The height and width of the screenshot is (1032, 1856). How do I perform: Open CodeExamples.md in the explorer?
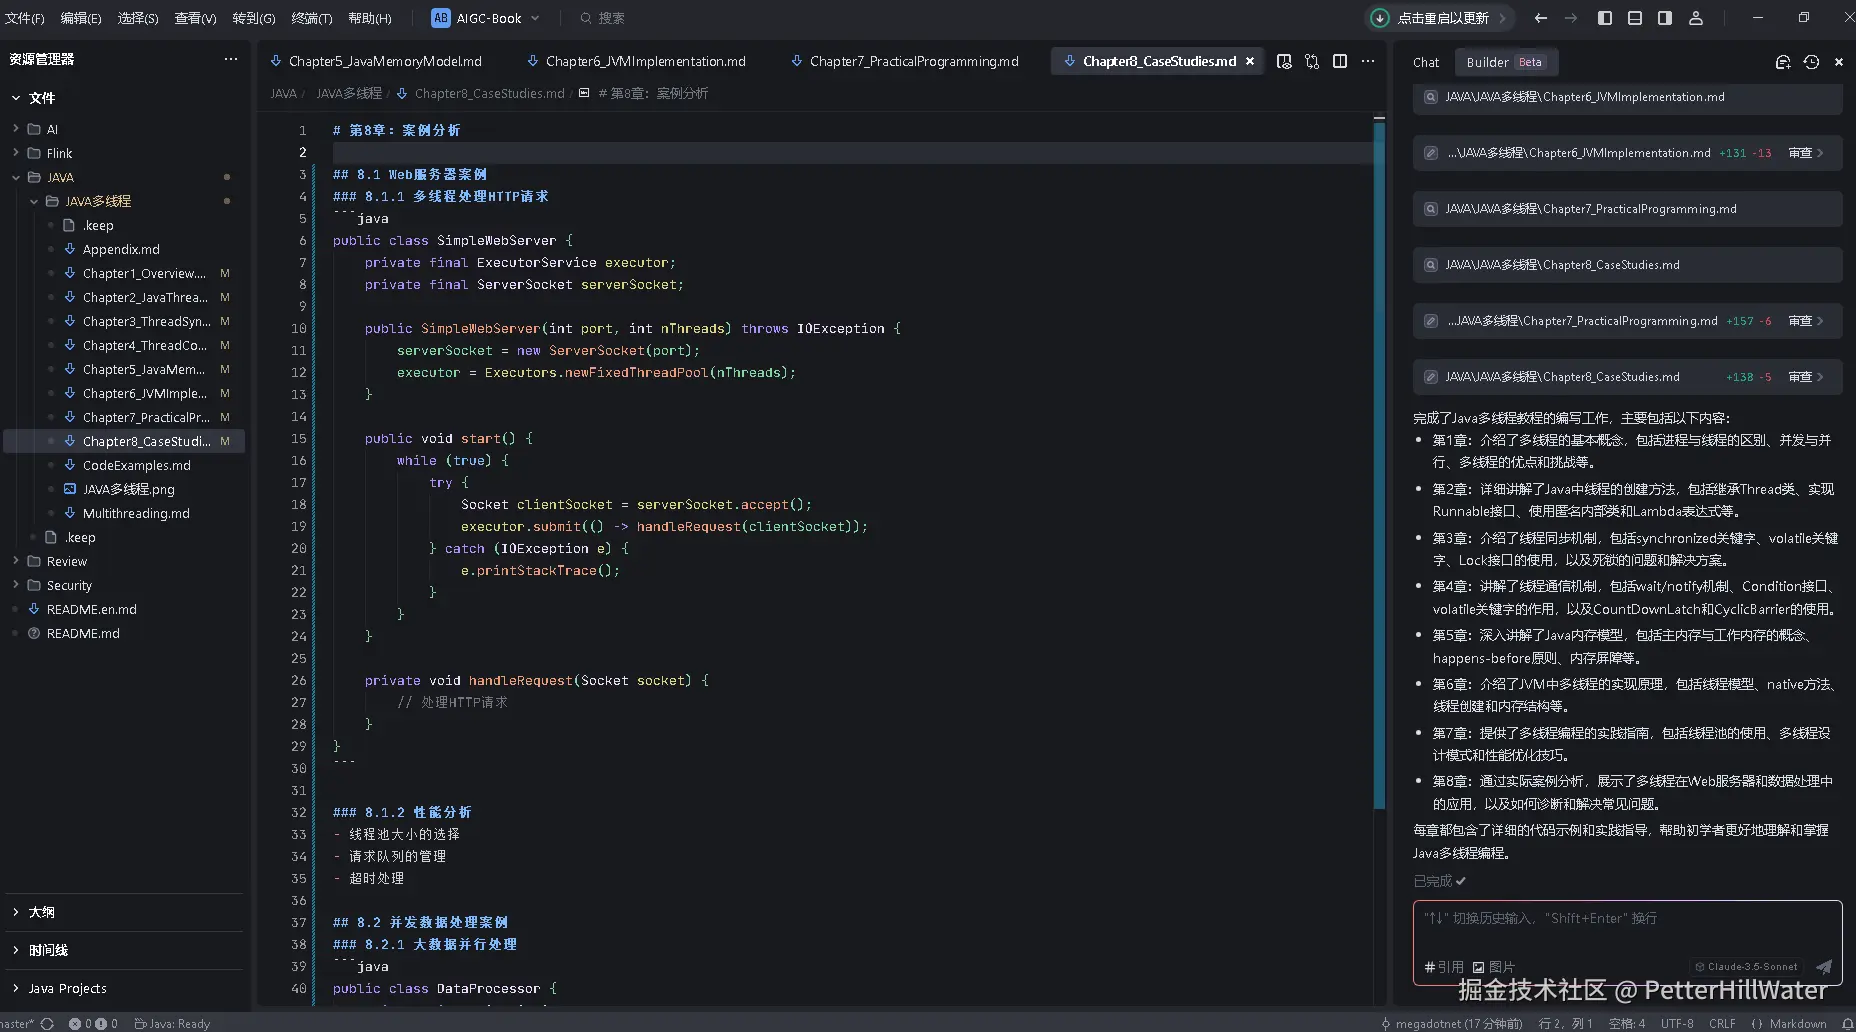coord(136,465)
